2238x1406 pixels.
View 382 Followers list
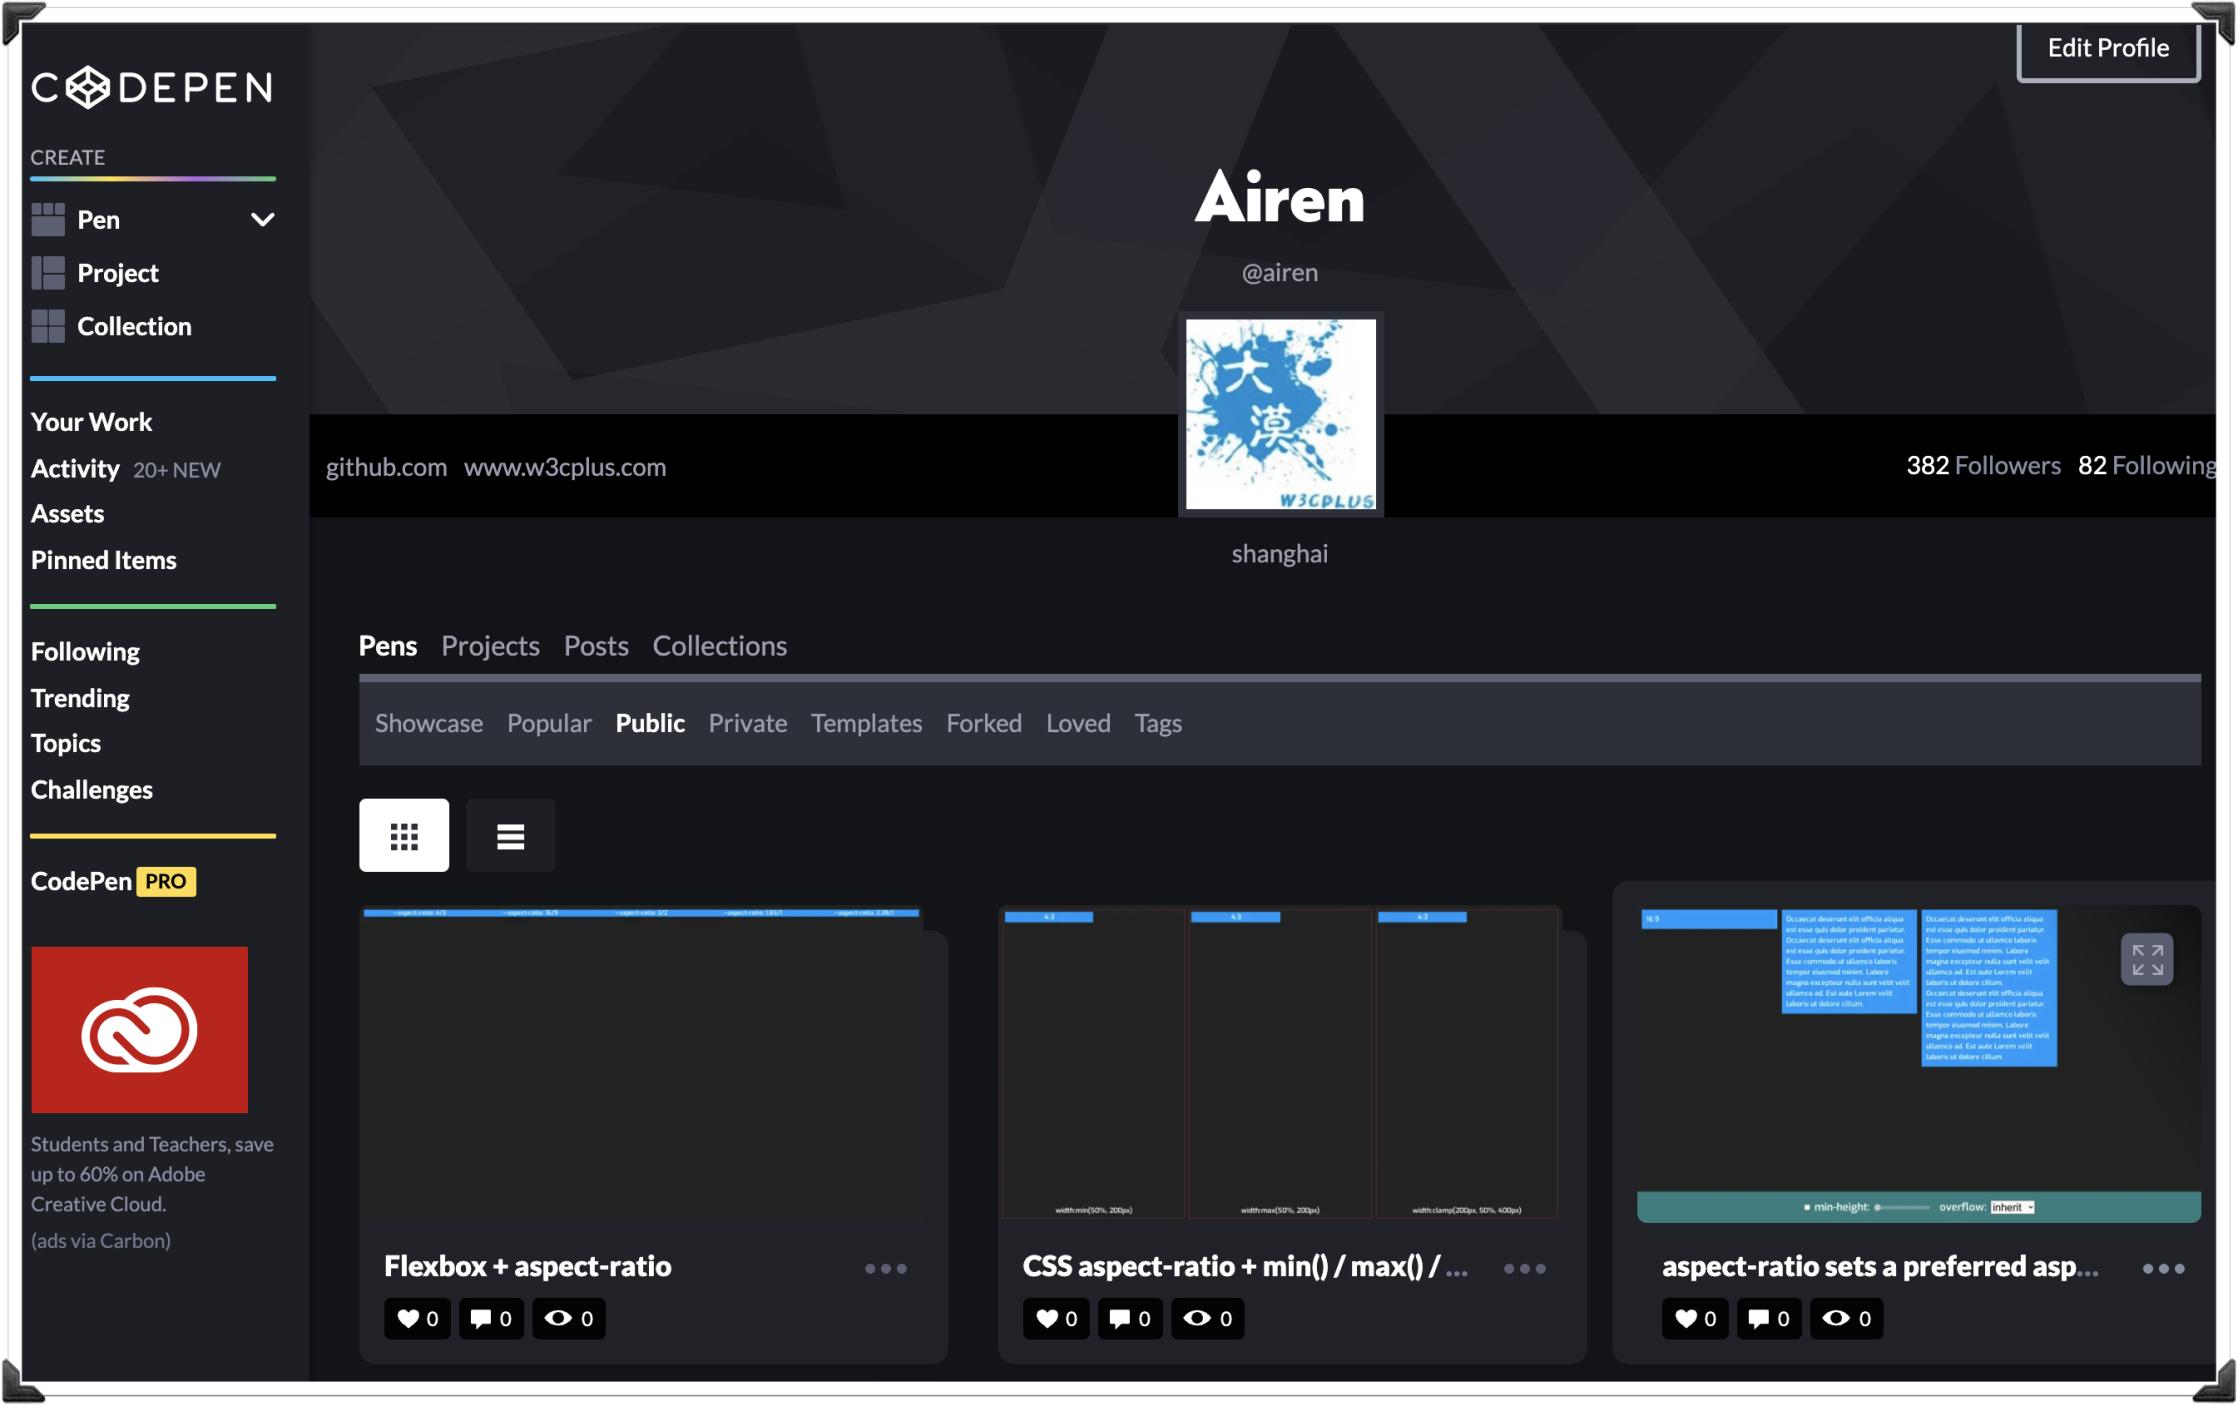(x=1983, y=466)
